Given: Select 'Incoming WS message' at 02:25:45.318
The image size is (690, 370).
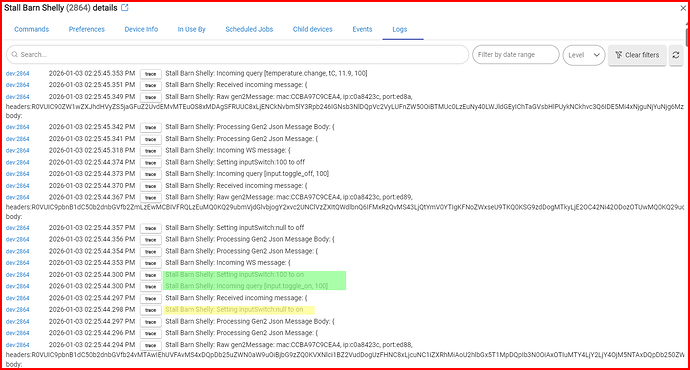Looking at the screenshot, I should click(x=228, y=150).
